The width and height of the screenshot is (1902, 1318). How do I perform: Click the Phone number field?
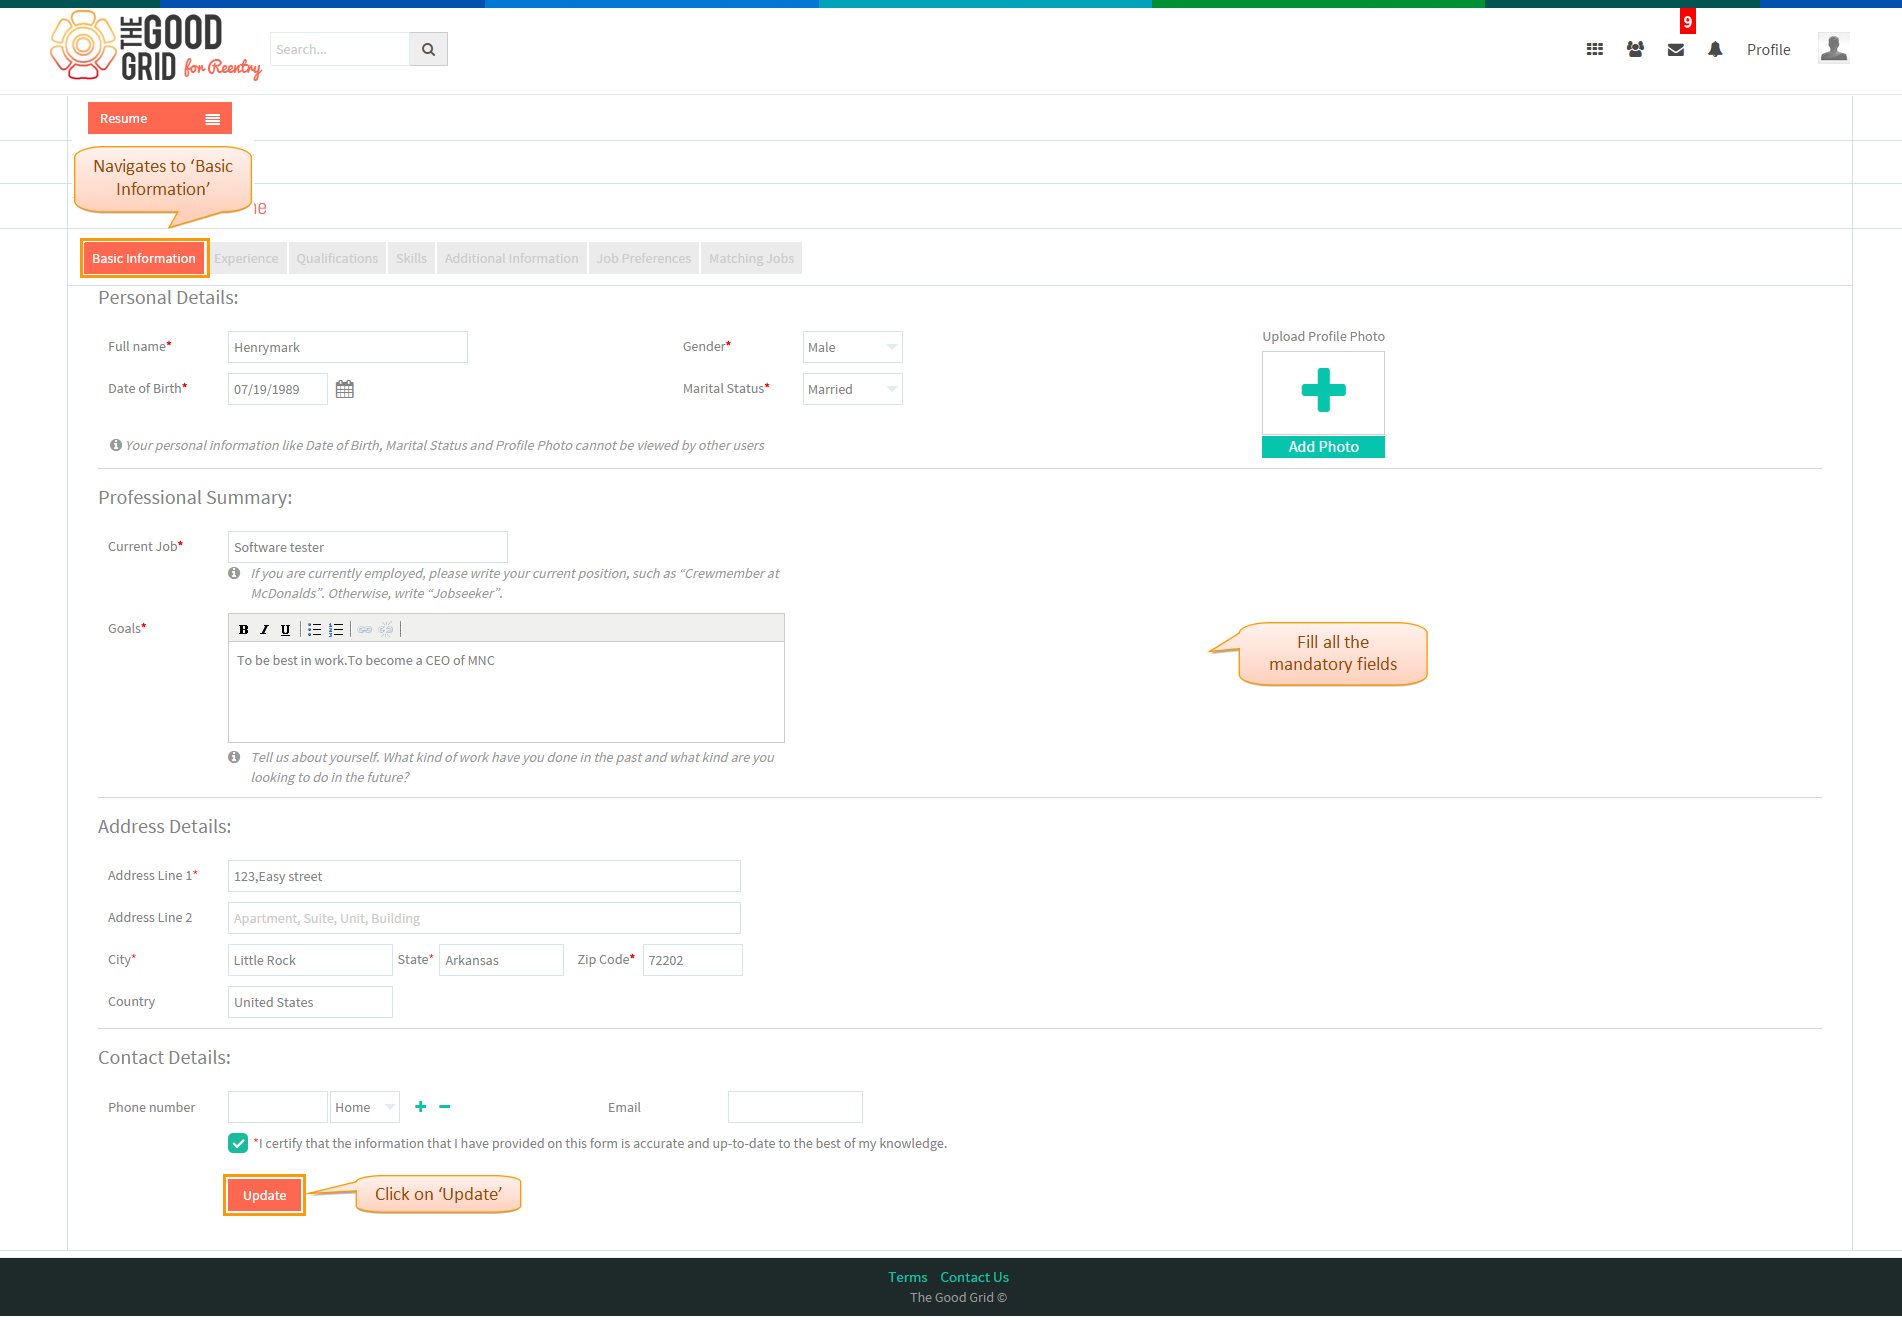click(x=278, y=1107)
